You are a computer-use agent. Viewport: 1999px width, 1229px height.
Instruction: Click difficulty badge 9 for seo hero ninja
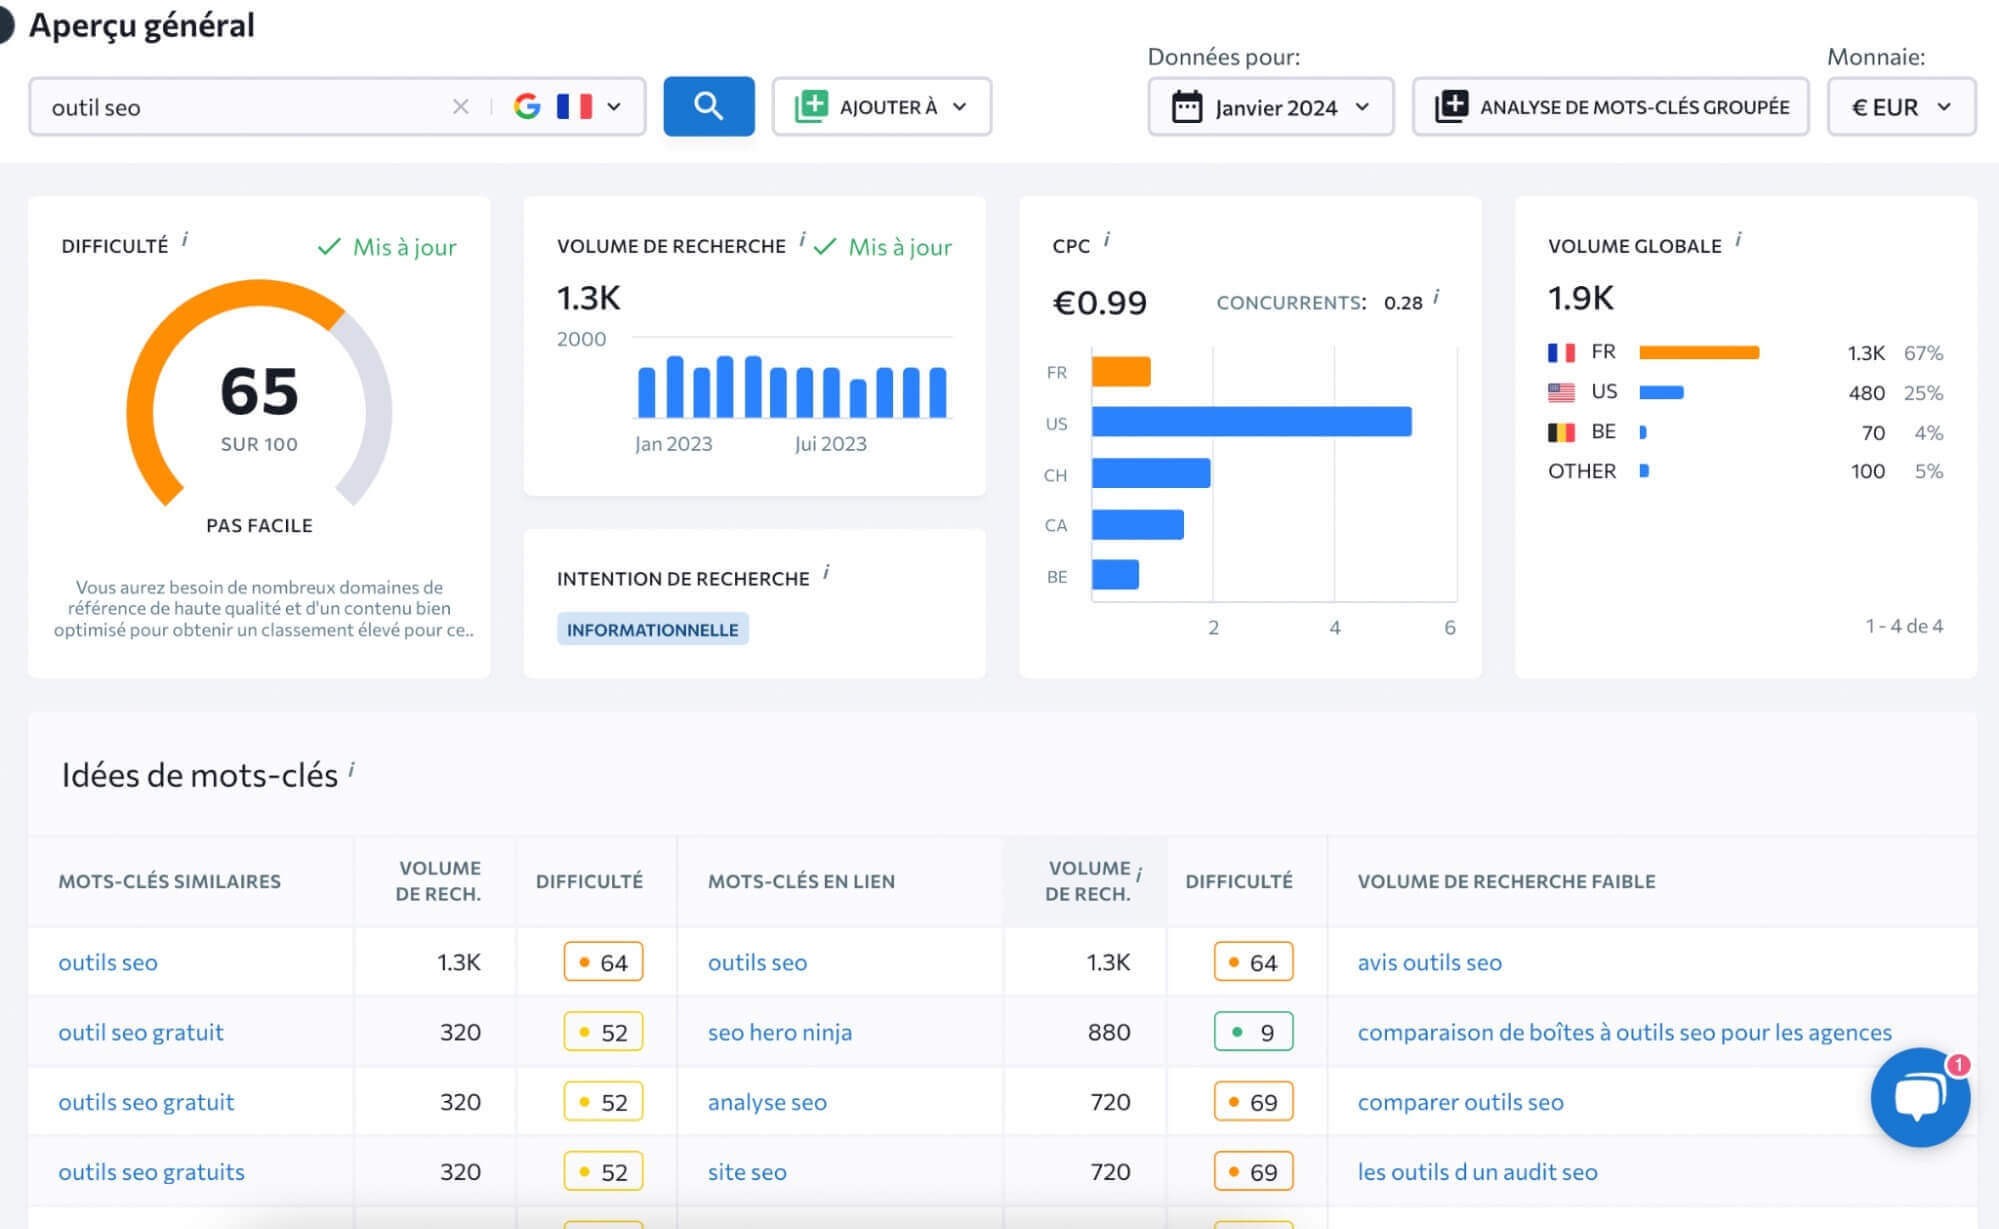click(x=1253, y=1032)
